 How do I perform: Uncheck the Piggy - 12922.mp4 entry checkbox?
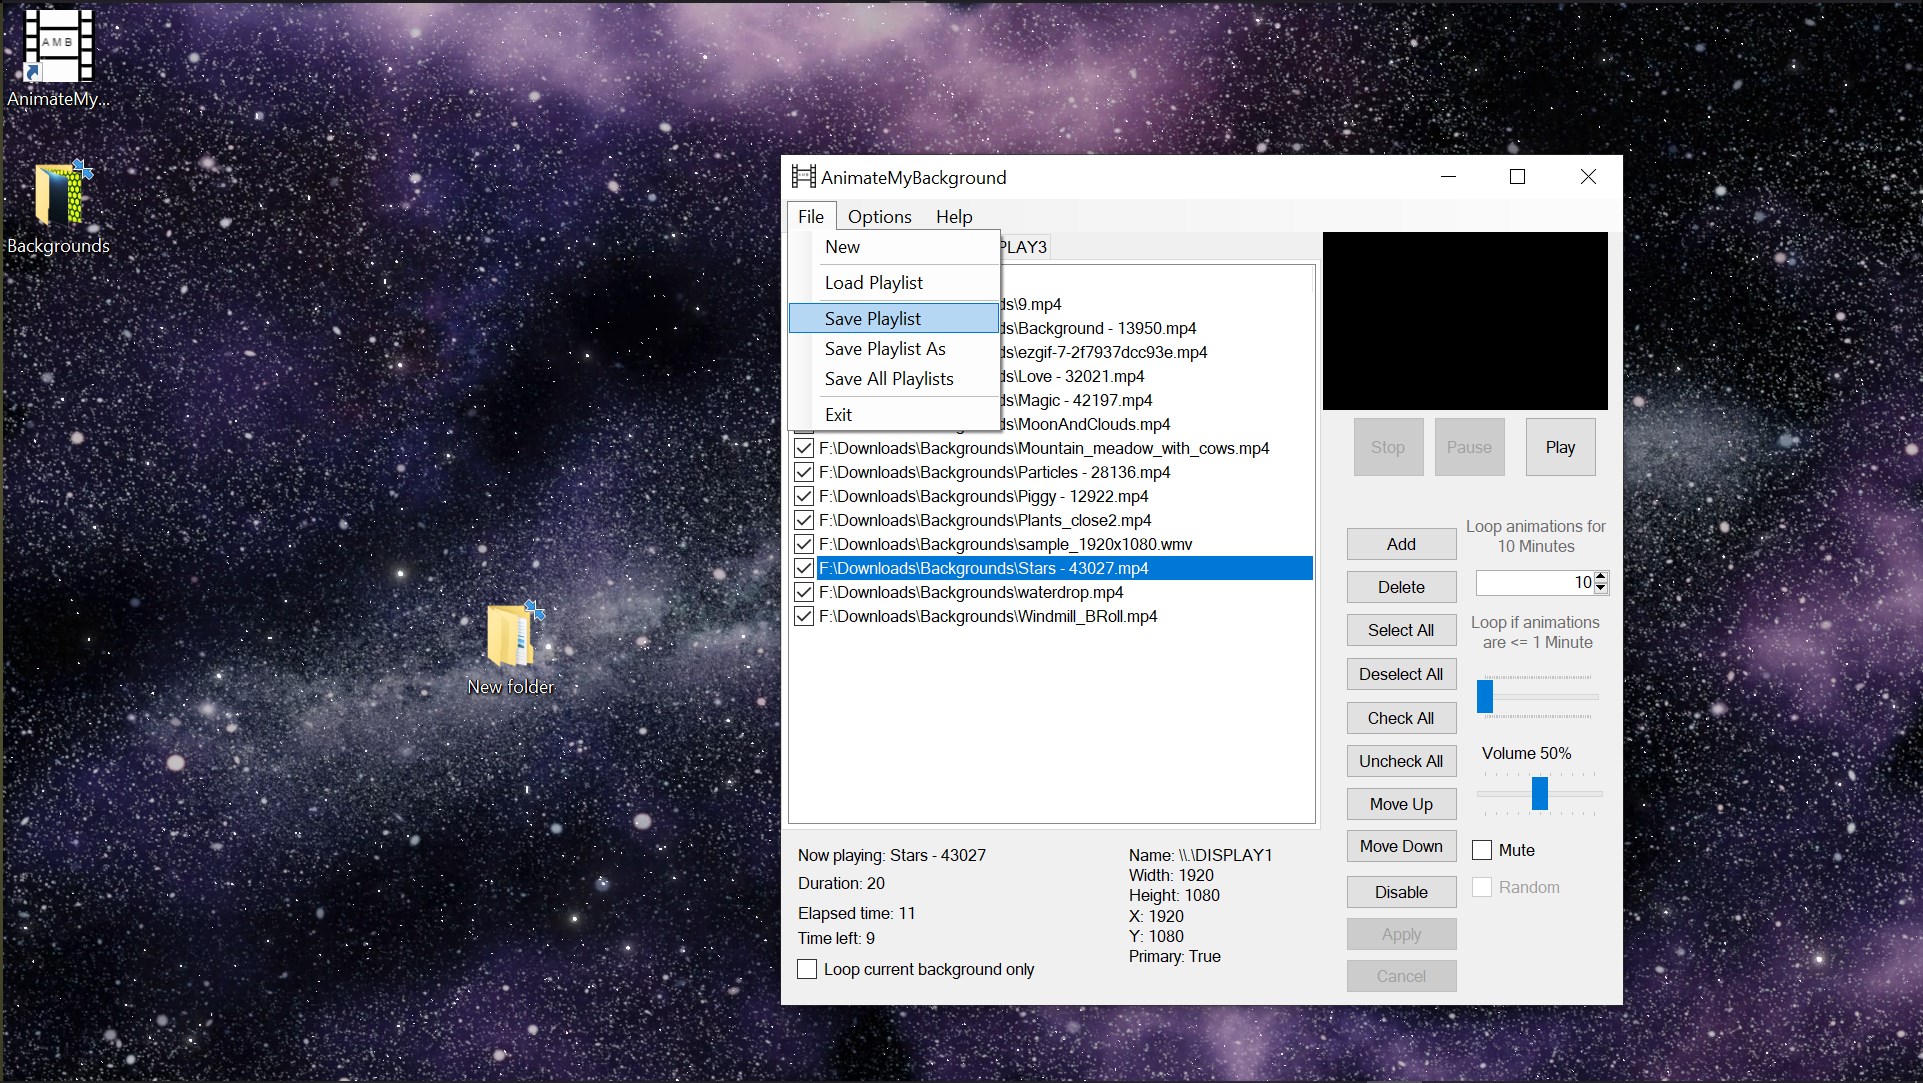803,496
